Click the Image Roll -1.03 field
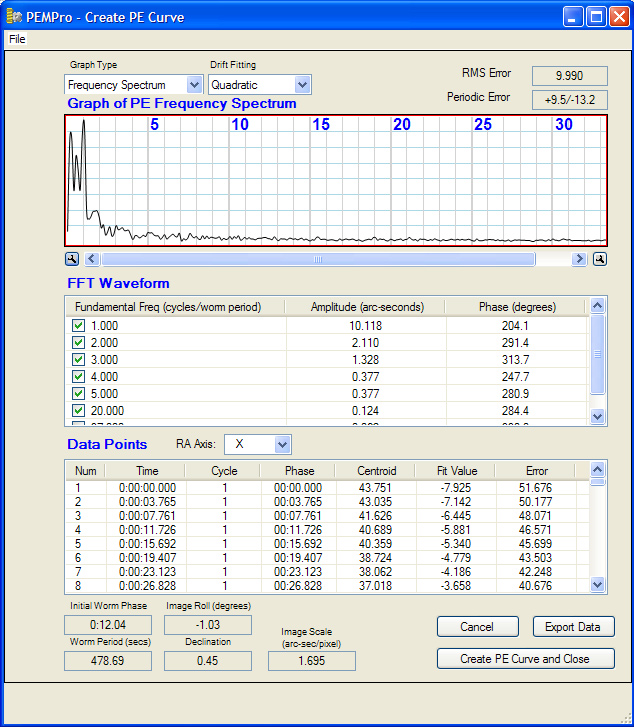This screenshot has width=634, height=727. 208,625
